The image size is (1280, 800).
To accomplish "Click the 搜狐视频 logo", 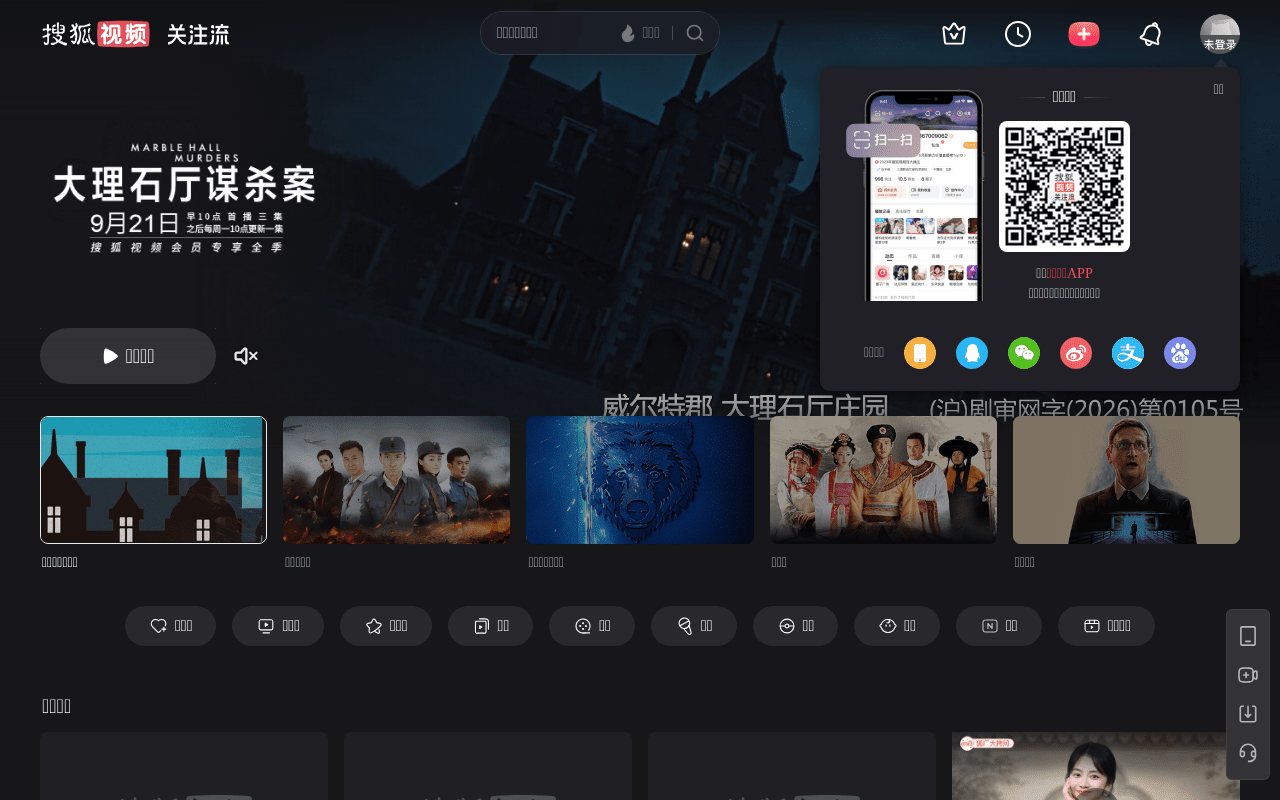I will 96,34.
